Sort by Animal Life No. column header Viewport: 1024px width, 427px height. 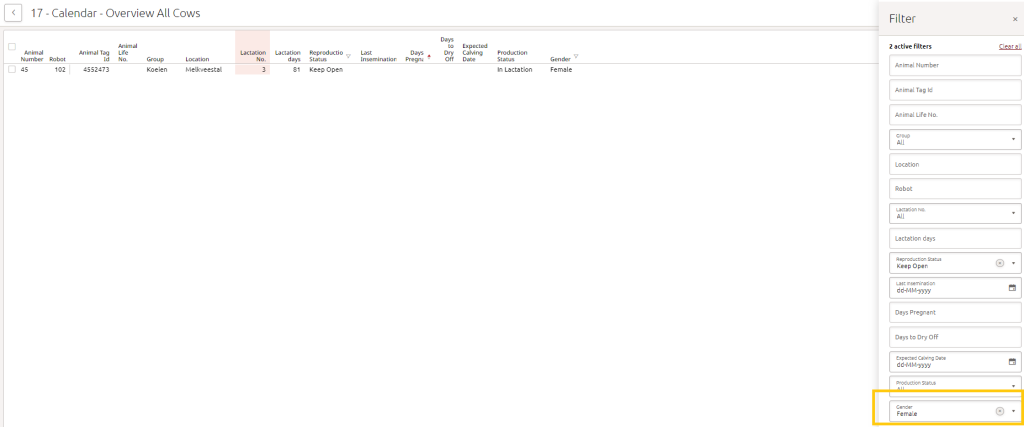click(127, 52)
